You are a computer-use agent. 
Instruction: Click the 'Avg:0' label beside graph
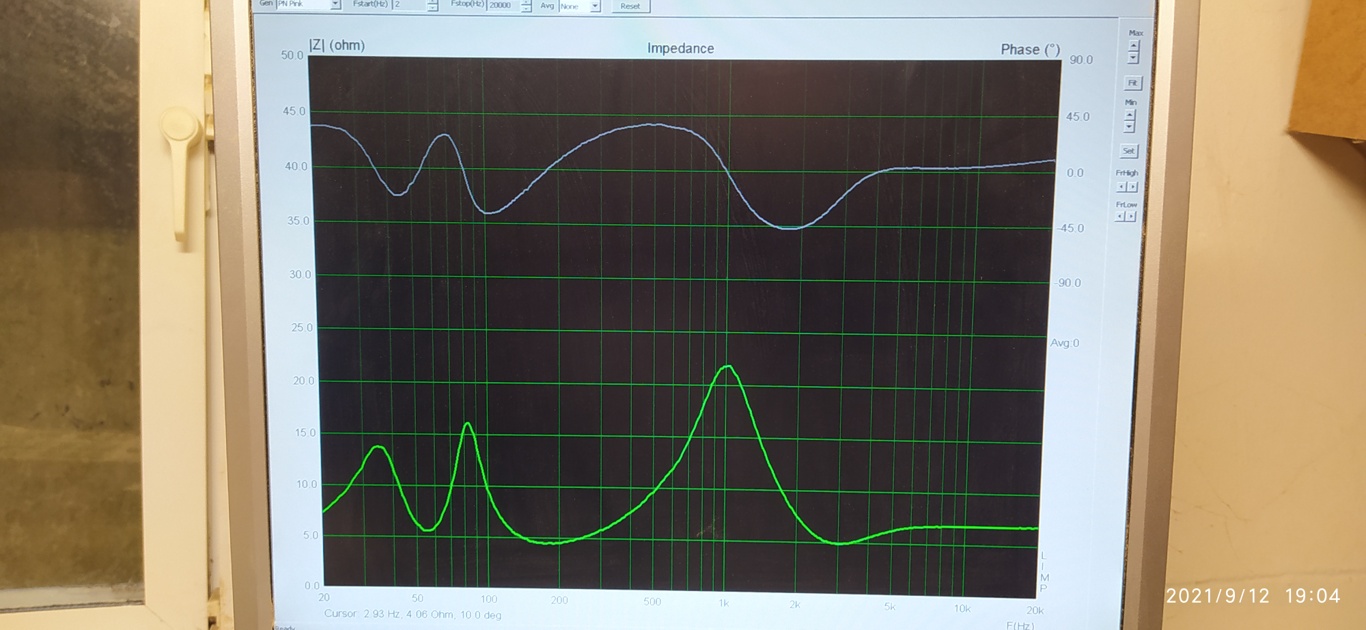click(1064, 343)
